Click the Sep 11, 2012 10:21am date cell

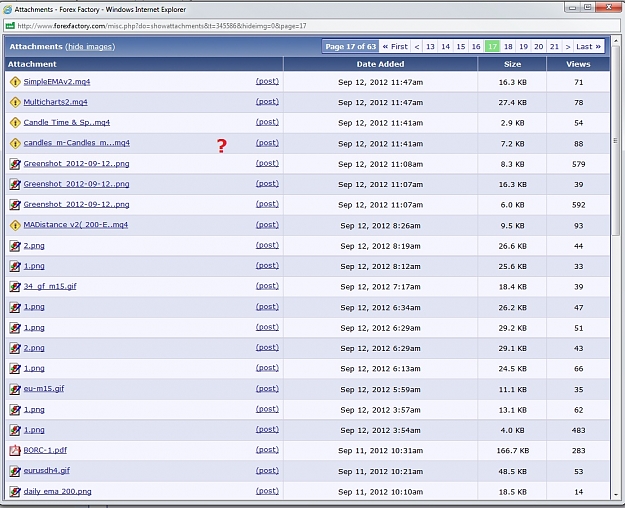coord(380,471)
